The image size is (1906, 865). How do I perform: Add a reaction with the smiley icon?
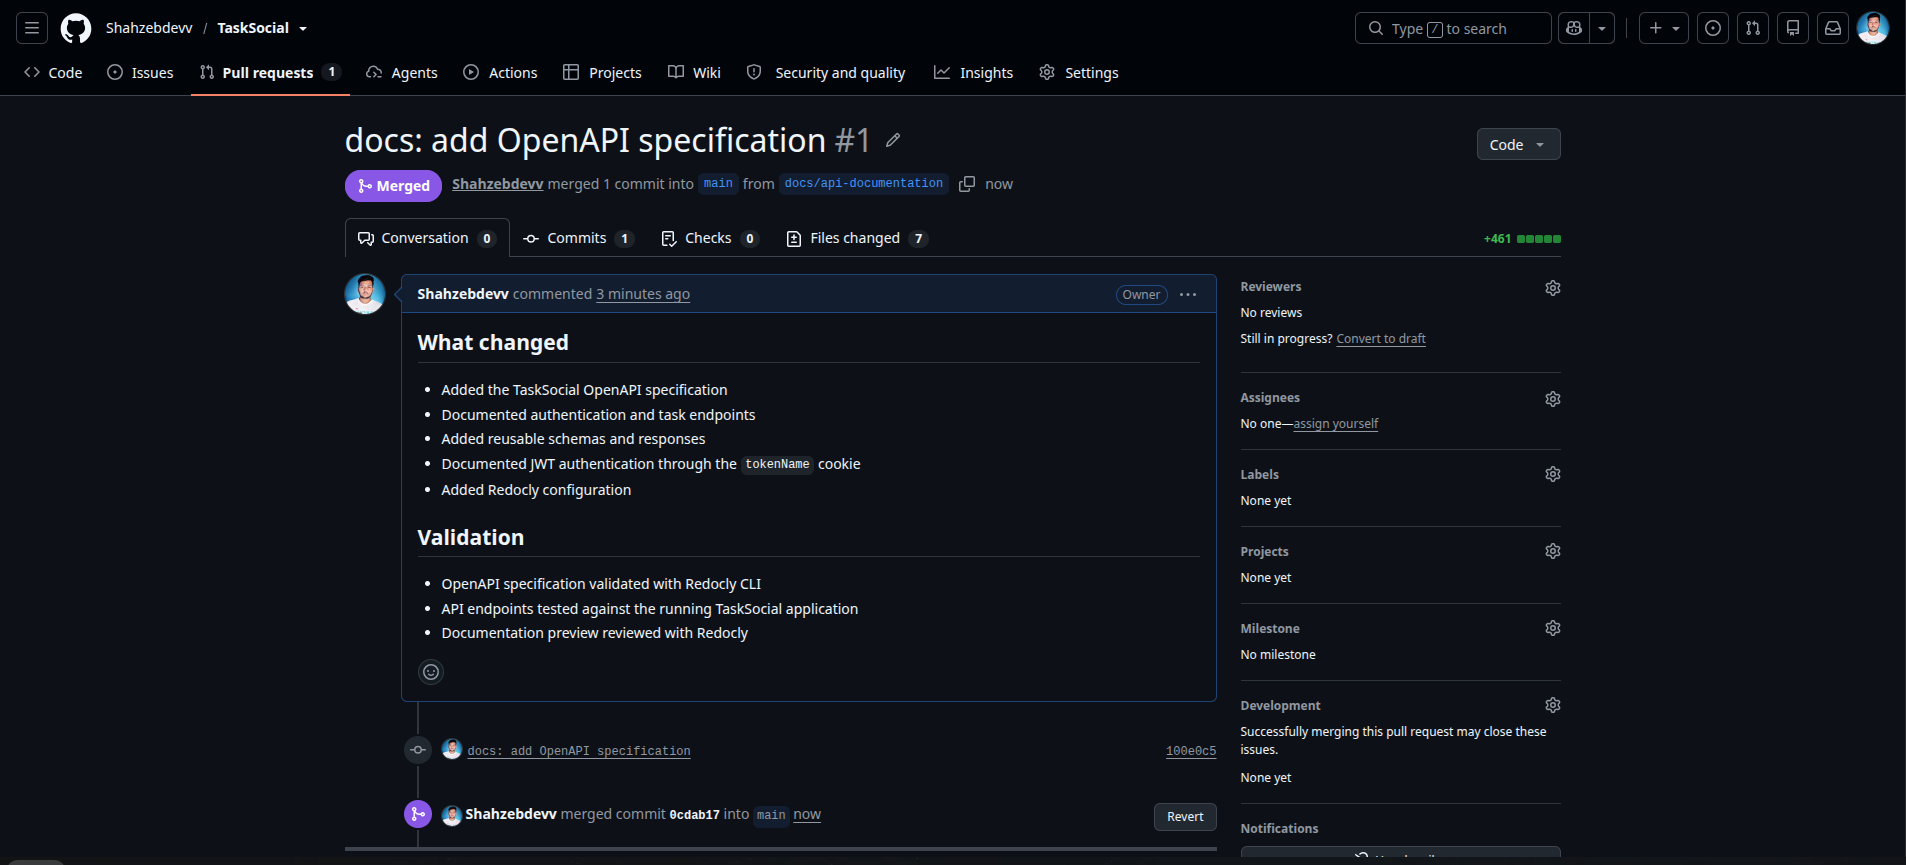431,672
